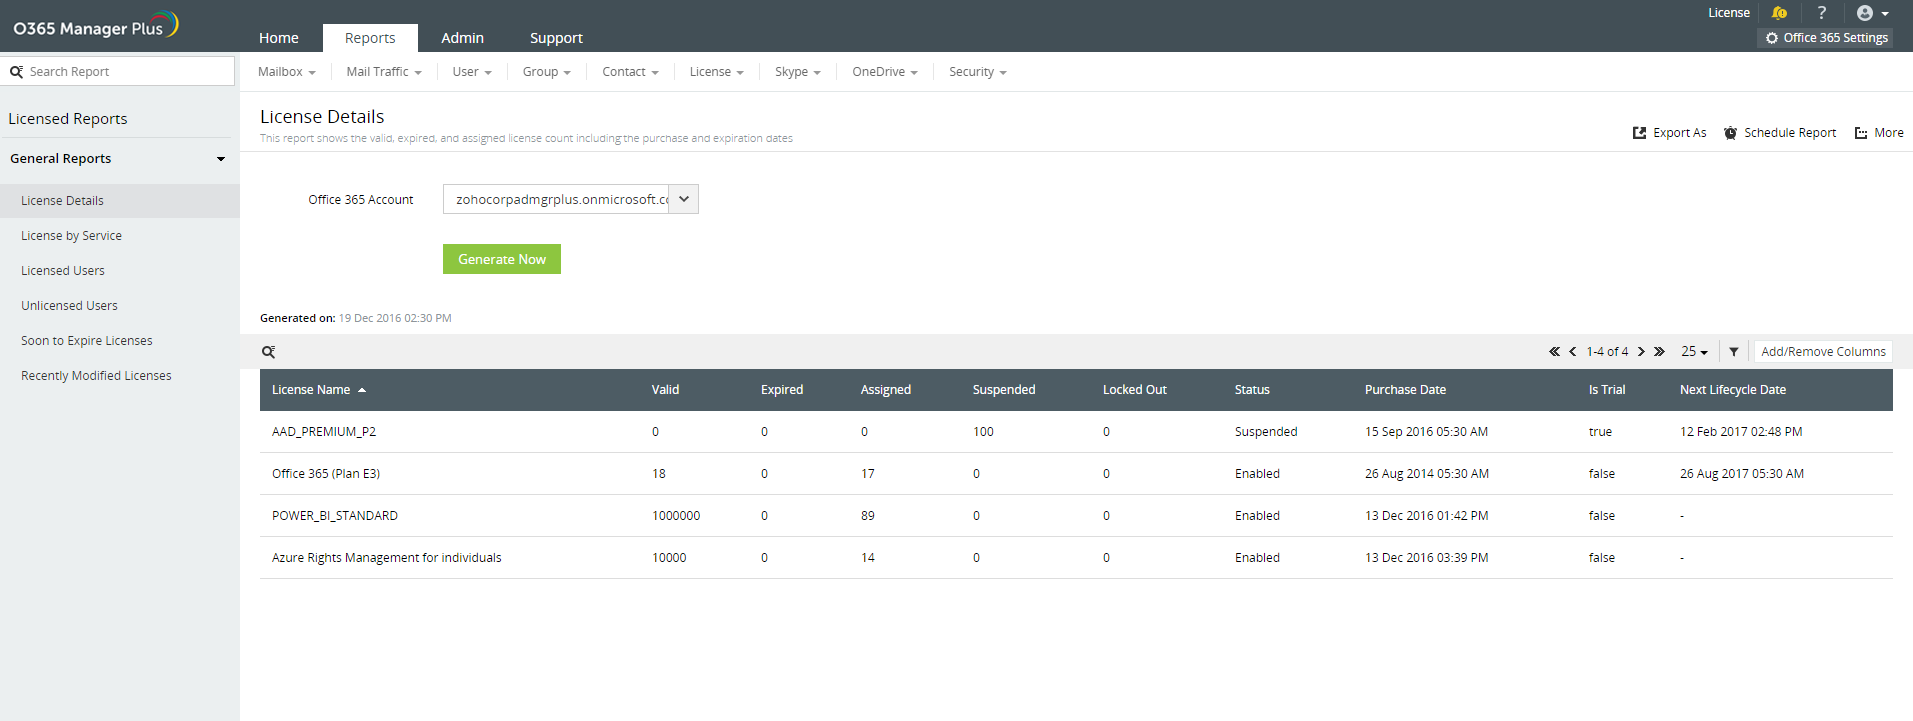Sort by Suspended column header

pos(1004,390)
